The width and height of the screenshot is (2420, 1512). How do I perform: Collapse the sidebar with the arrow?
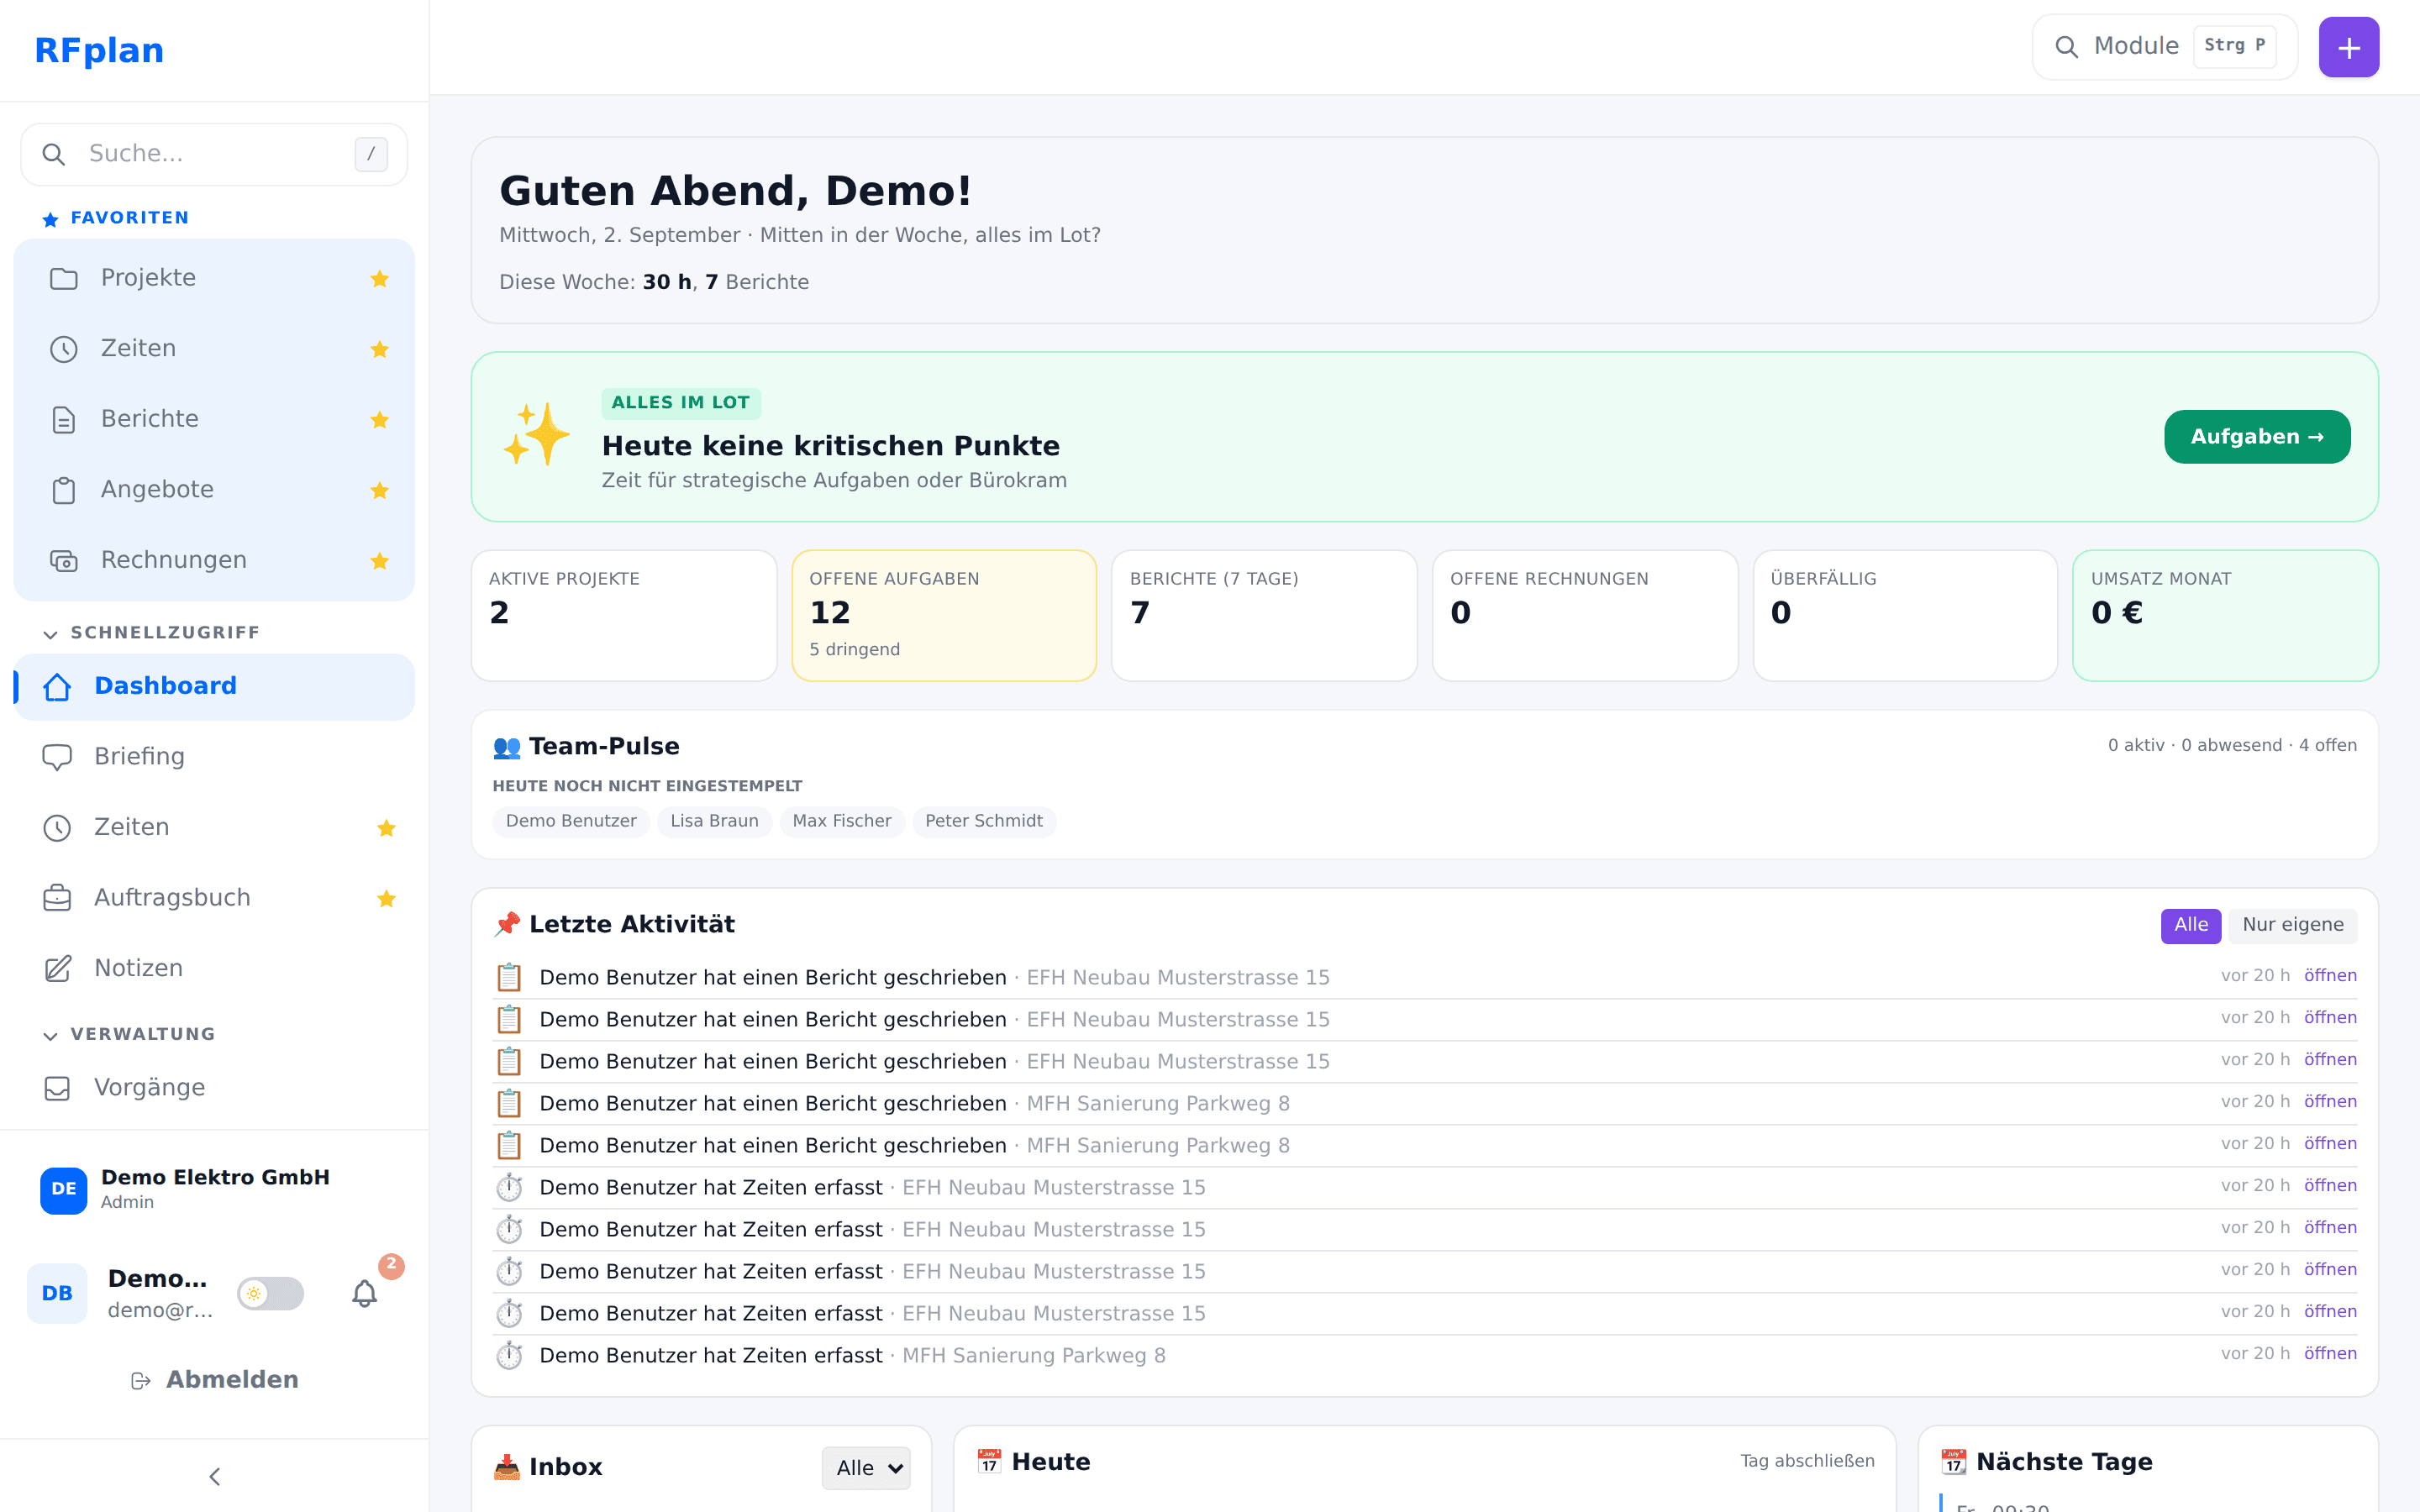tap(214, 1476)
